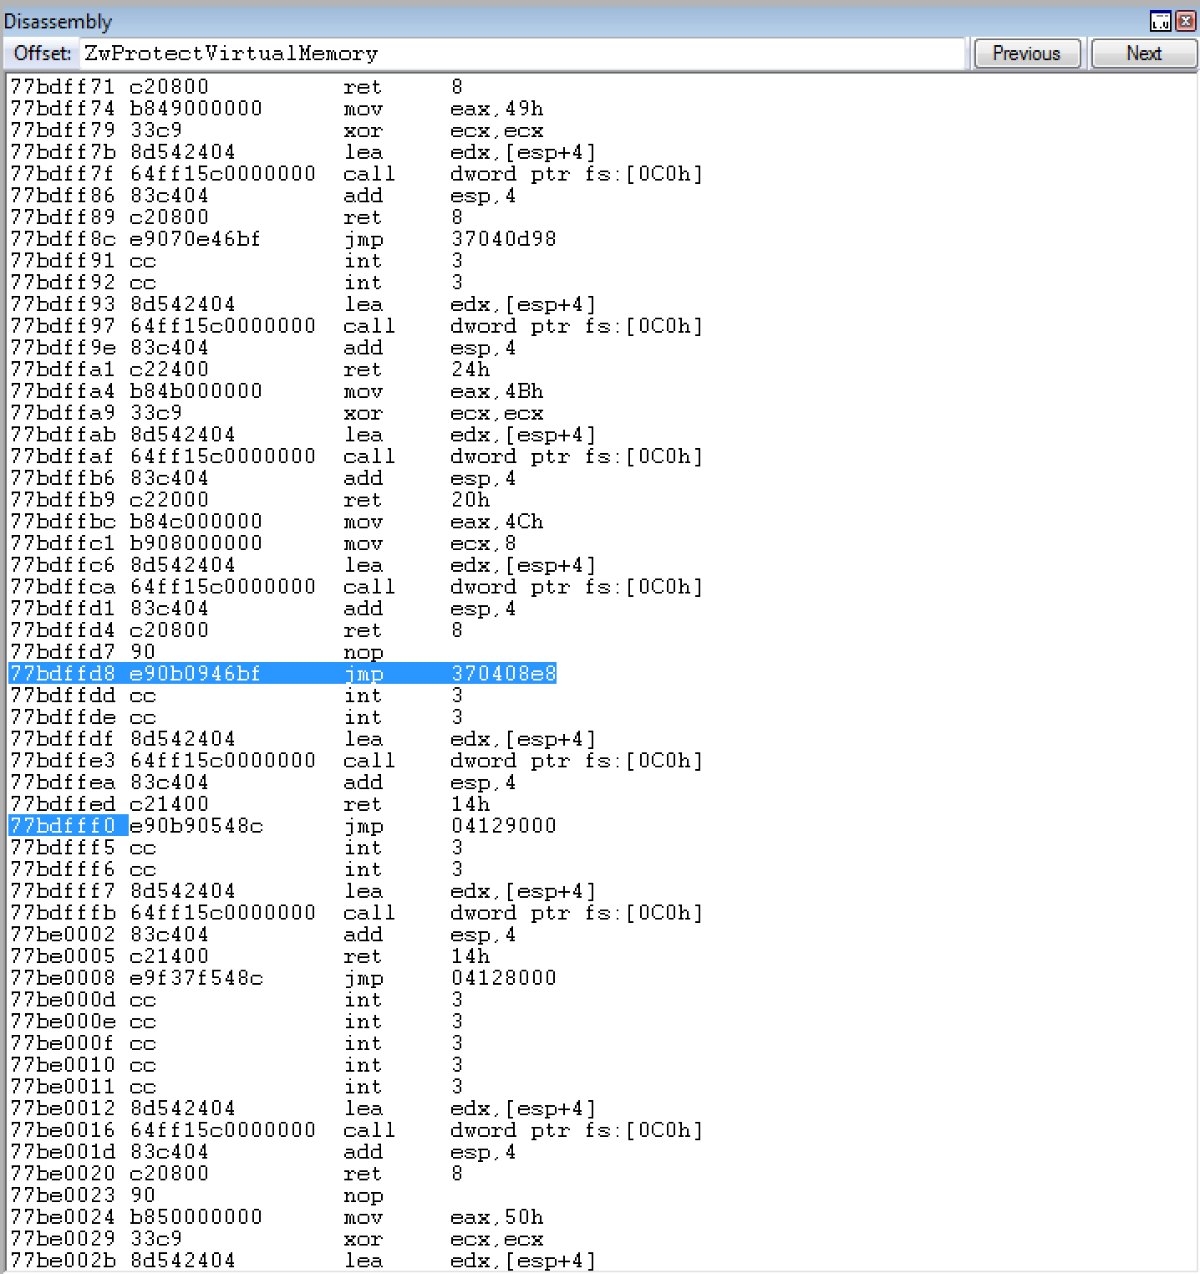The image size is (1200, 1274).
Task: Select the nop line at 77bdffd7
Action: click(x=197, y=652)
